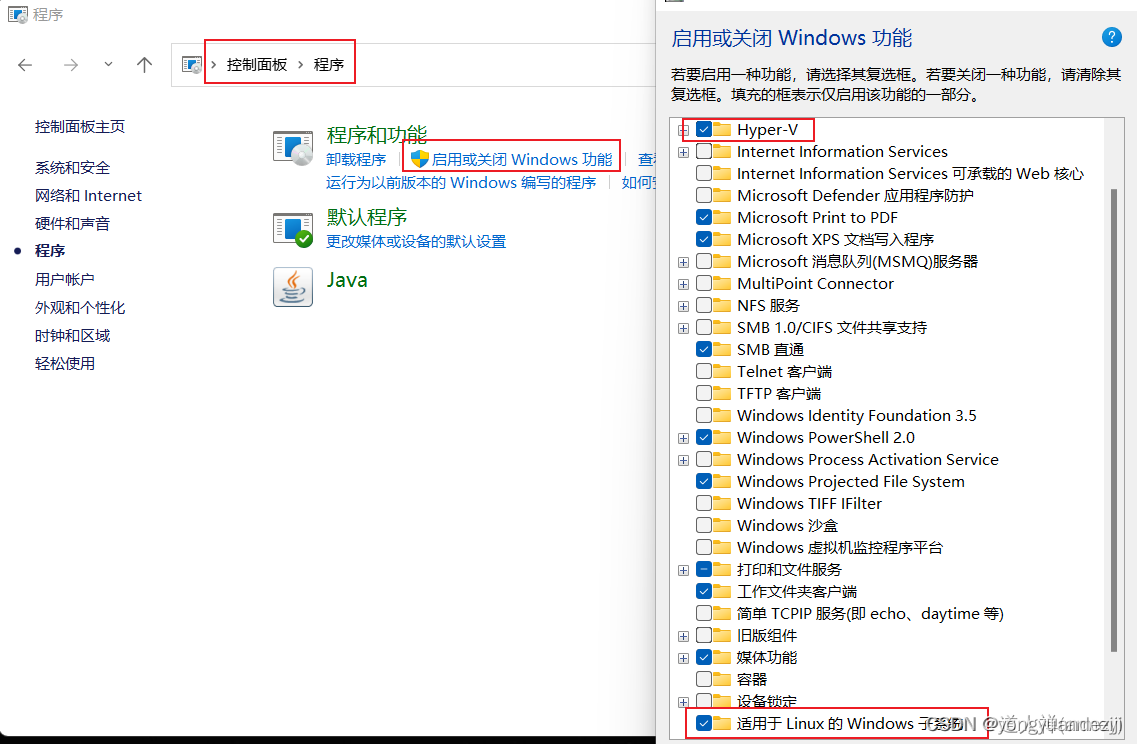Click the 卸载程序 link

click(356, 160)
